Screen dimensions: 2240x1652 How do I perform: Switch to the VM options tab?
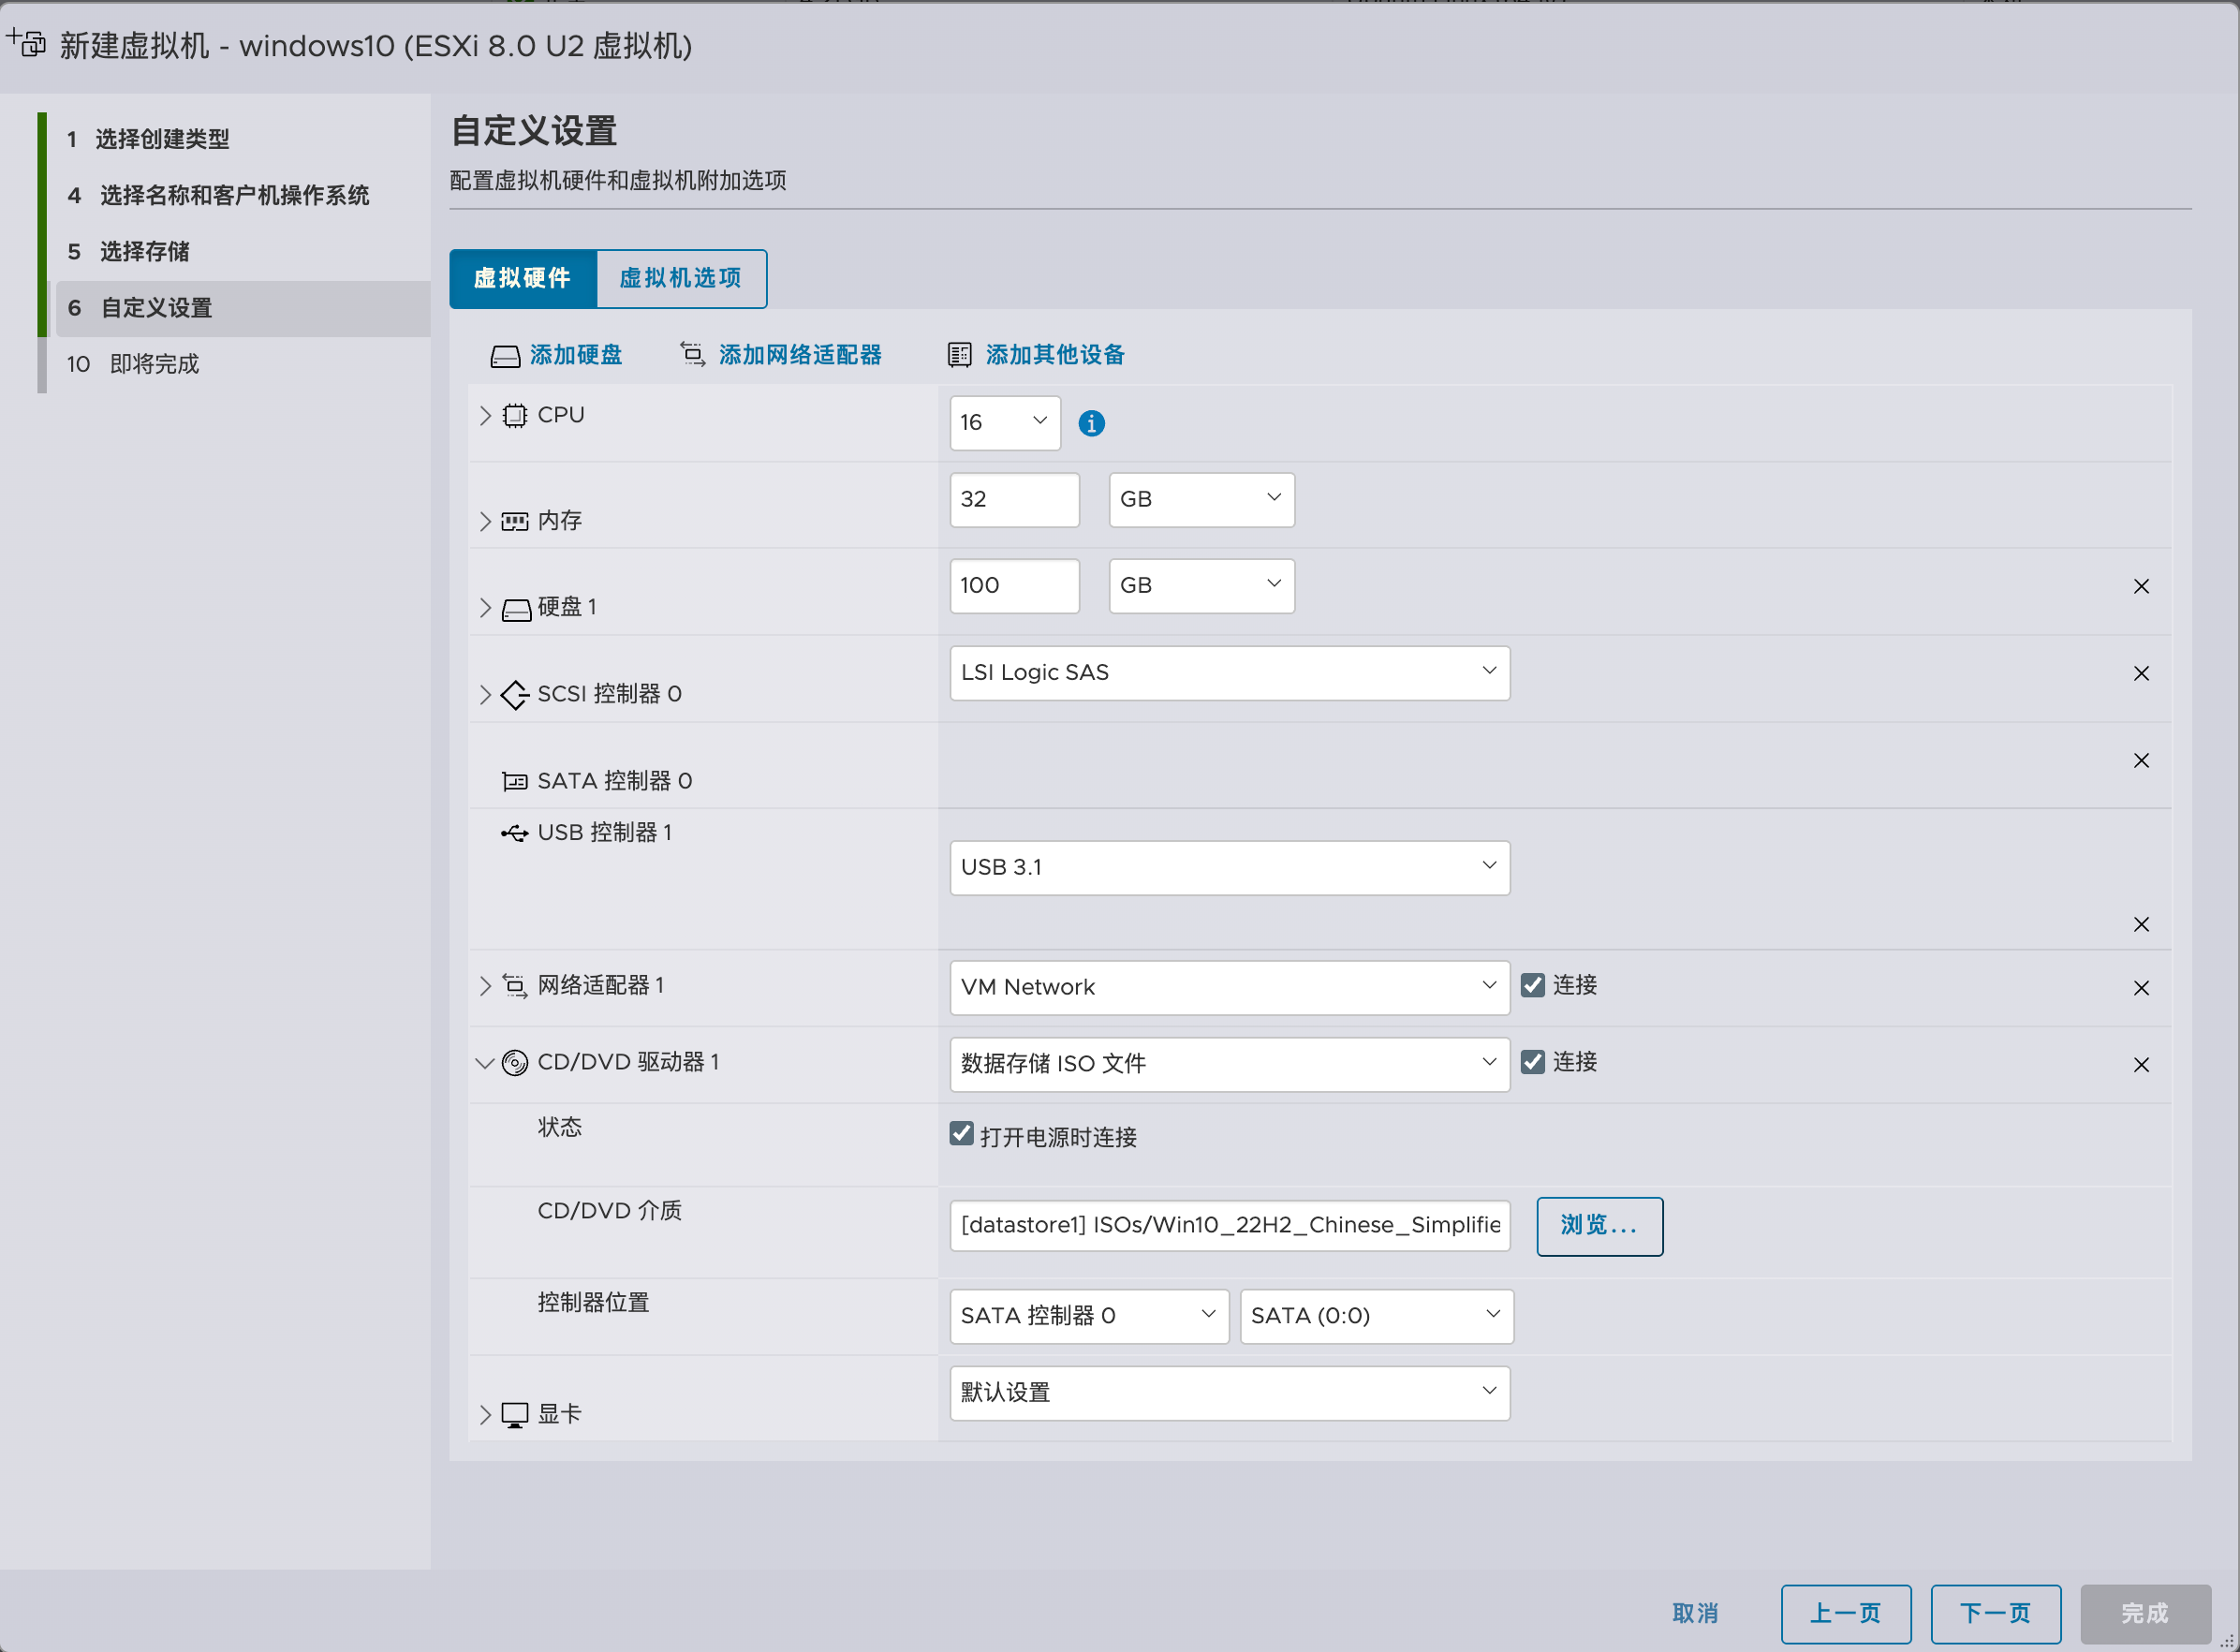pos(681,279)
